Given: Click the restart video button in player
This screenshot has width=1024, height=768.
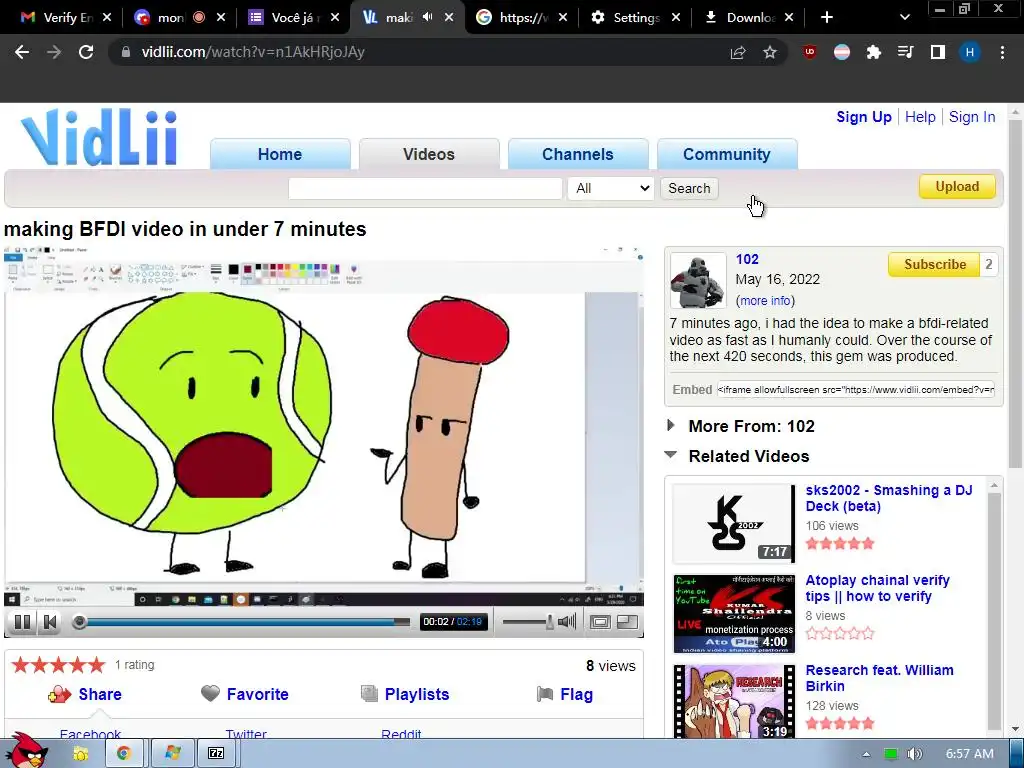Looking at the screenshot, I should click(50, 622).
